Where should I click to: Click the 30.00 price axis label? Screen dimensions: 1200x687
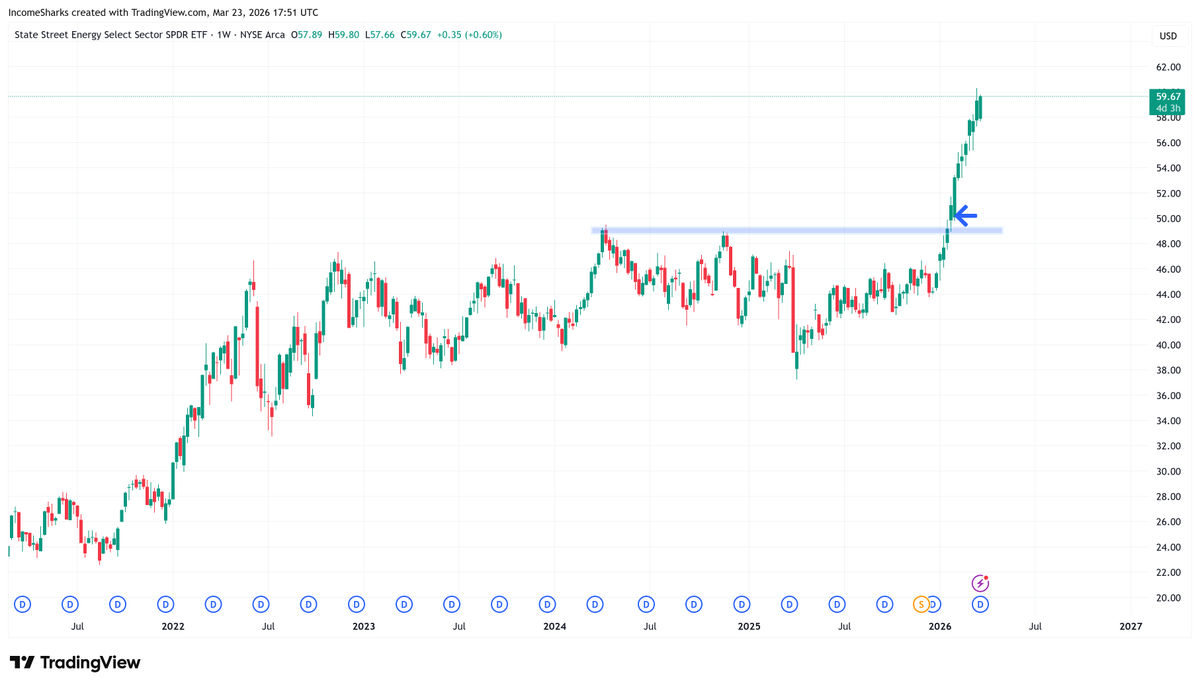click(1168, 472)
